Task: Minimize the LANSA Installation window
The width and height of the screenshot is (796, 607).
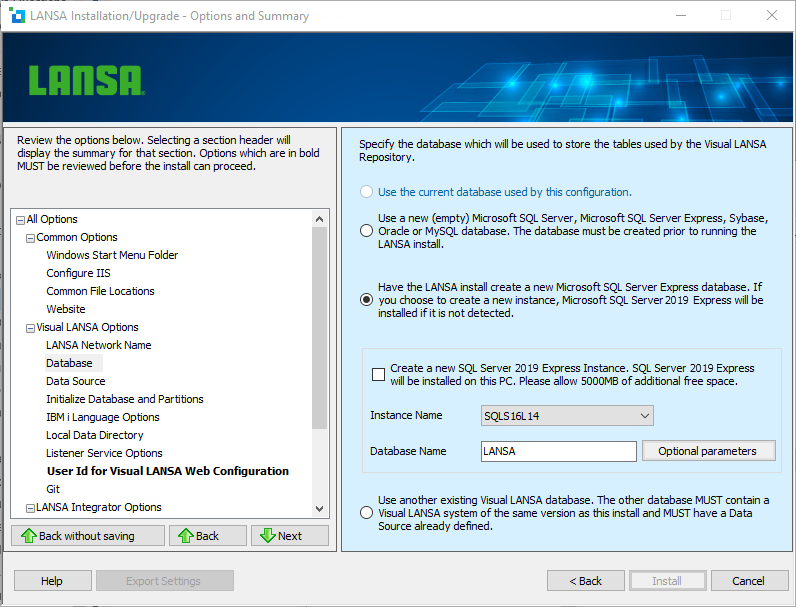Action: click(681, 15)
